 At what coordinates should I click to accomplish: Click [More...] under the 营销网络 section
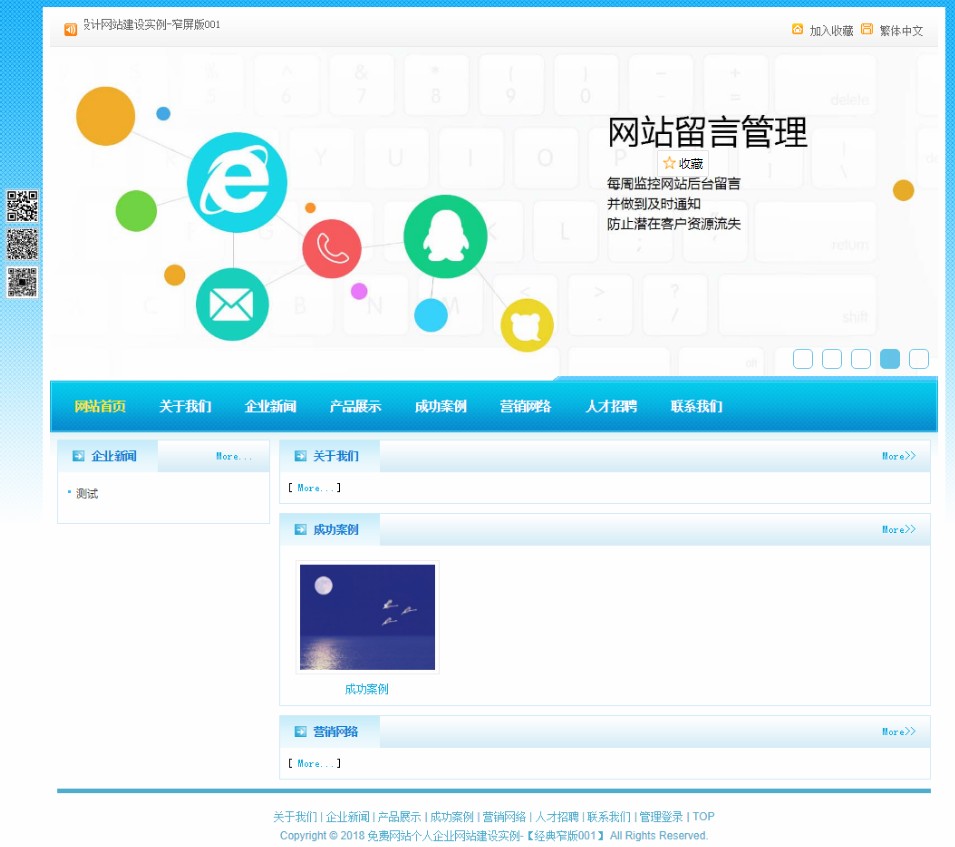315,764
